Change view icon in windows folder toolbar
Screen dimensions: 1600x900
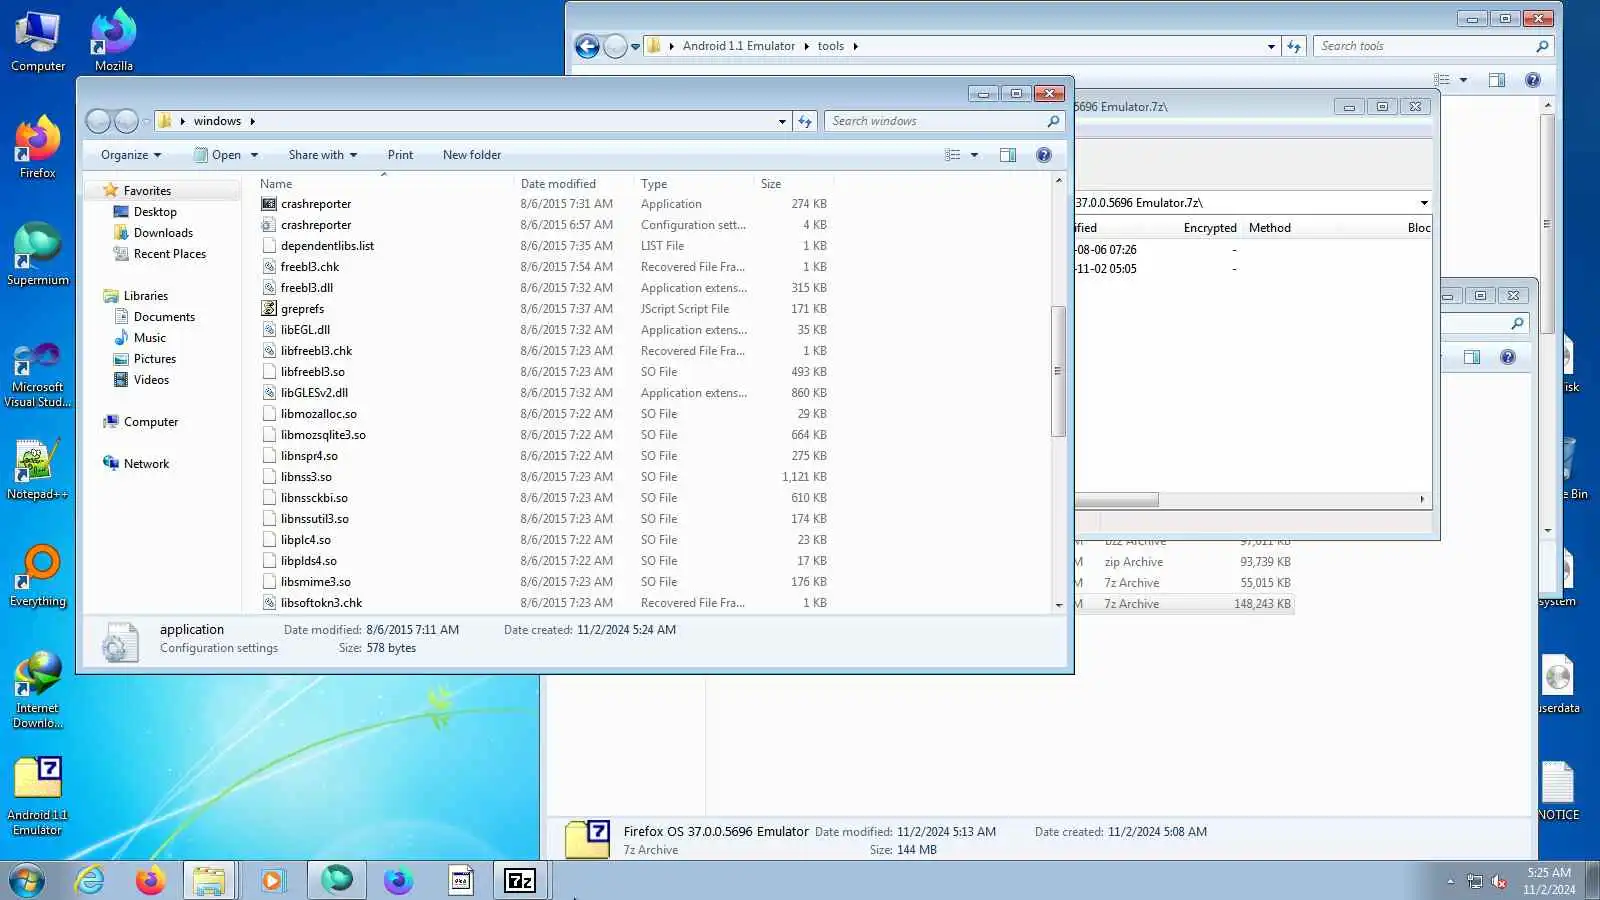[952, 155]
